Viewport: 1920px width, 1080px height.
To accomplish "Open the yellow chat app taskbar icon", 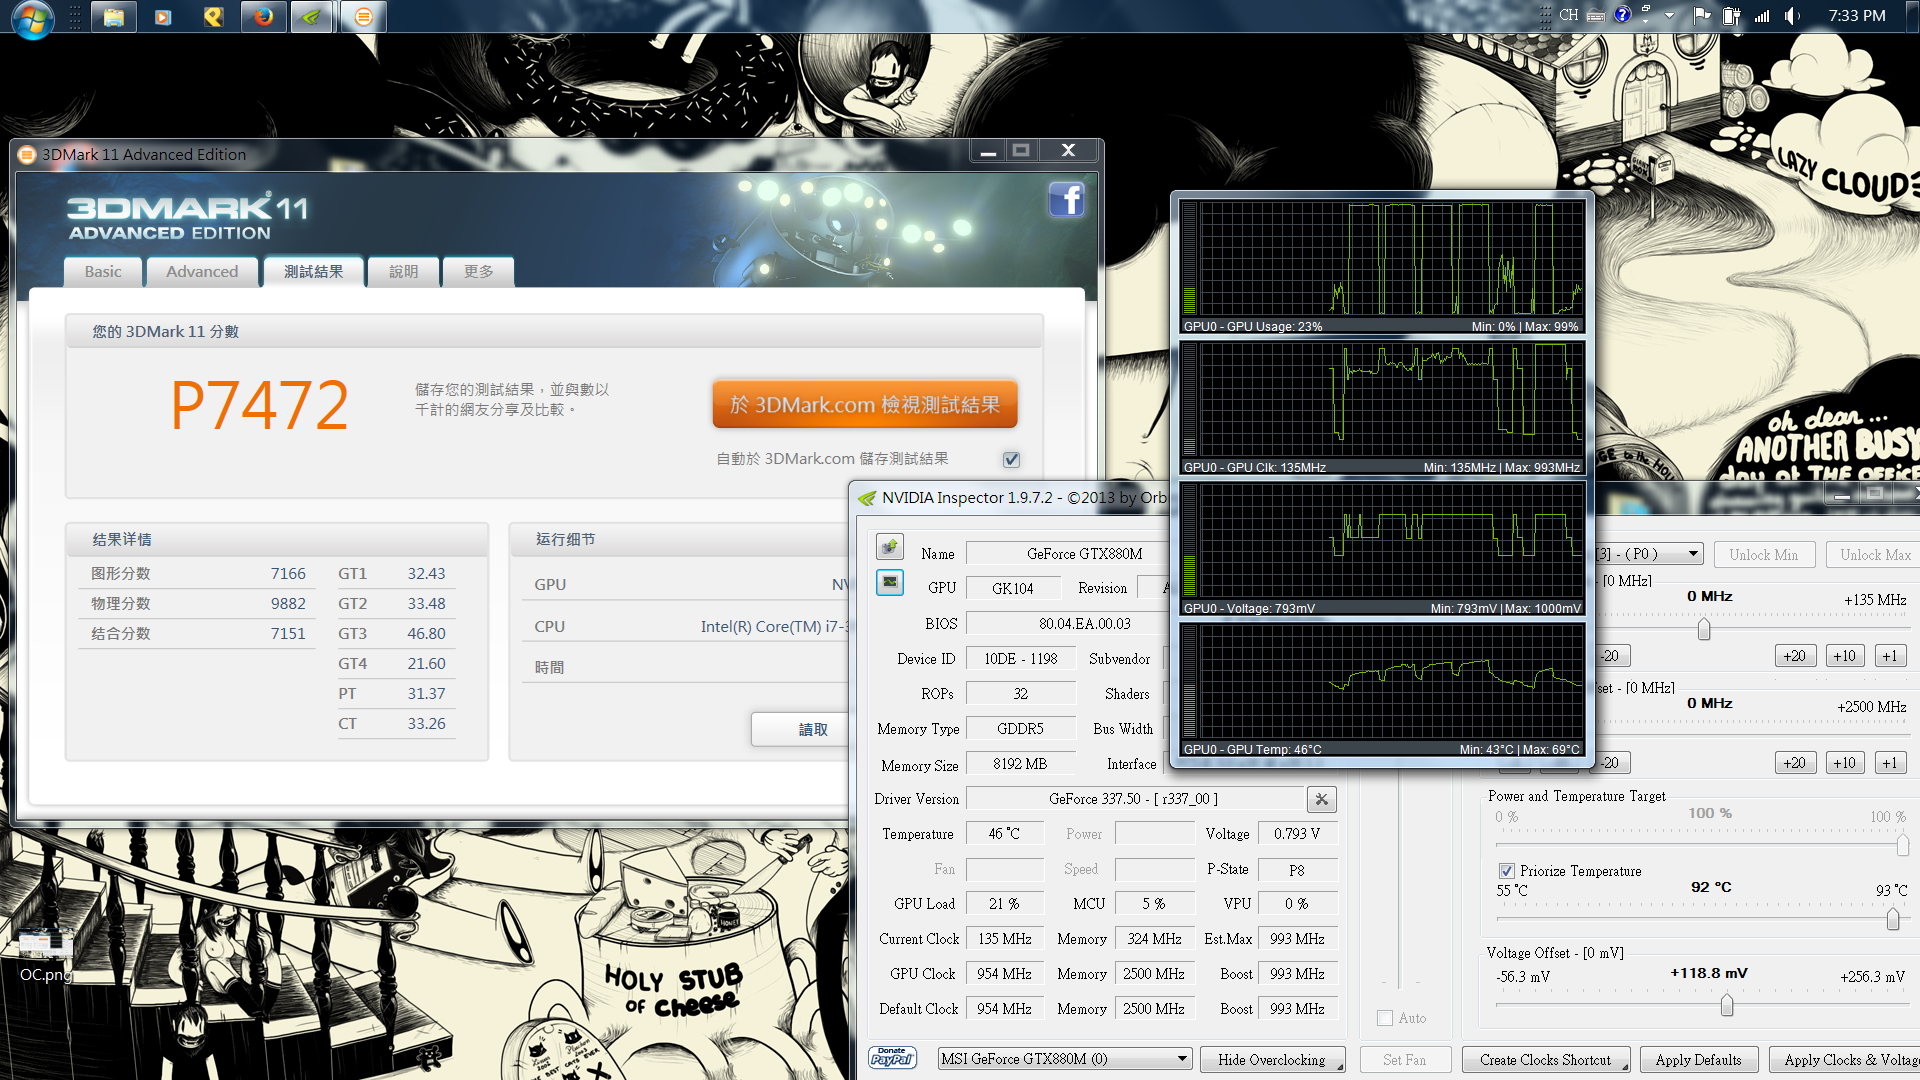I will click(x=213, y=16).
